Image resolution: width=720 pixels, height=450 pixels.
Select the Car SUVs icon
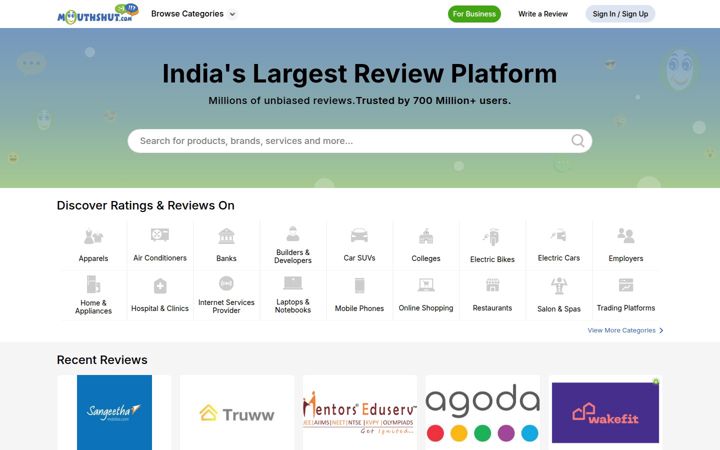point(359,235)
